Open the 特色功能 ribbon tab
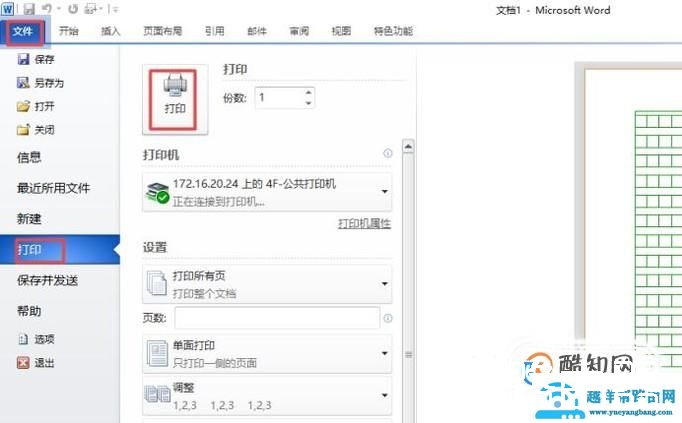 (393, 31)
